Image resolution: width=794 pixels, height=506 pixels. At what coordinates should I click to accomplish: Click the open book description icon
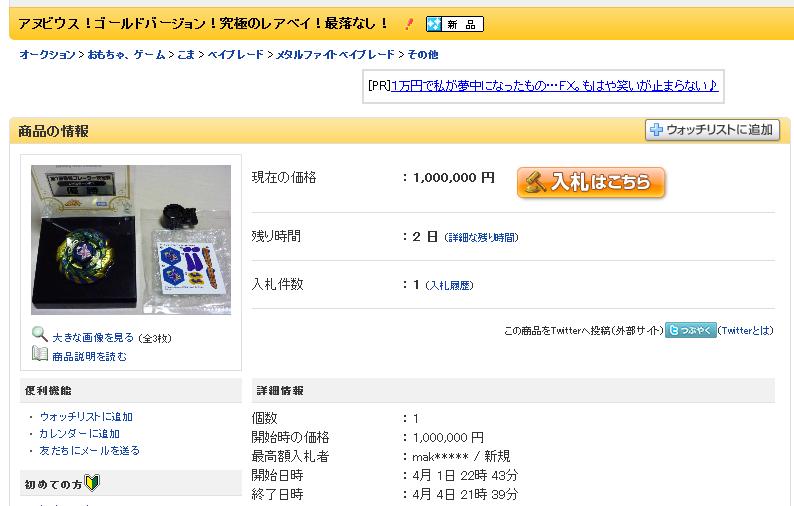click(x=39, y=354)
